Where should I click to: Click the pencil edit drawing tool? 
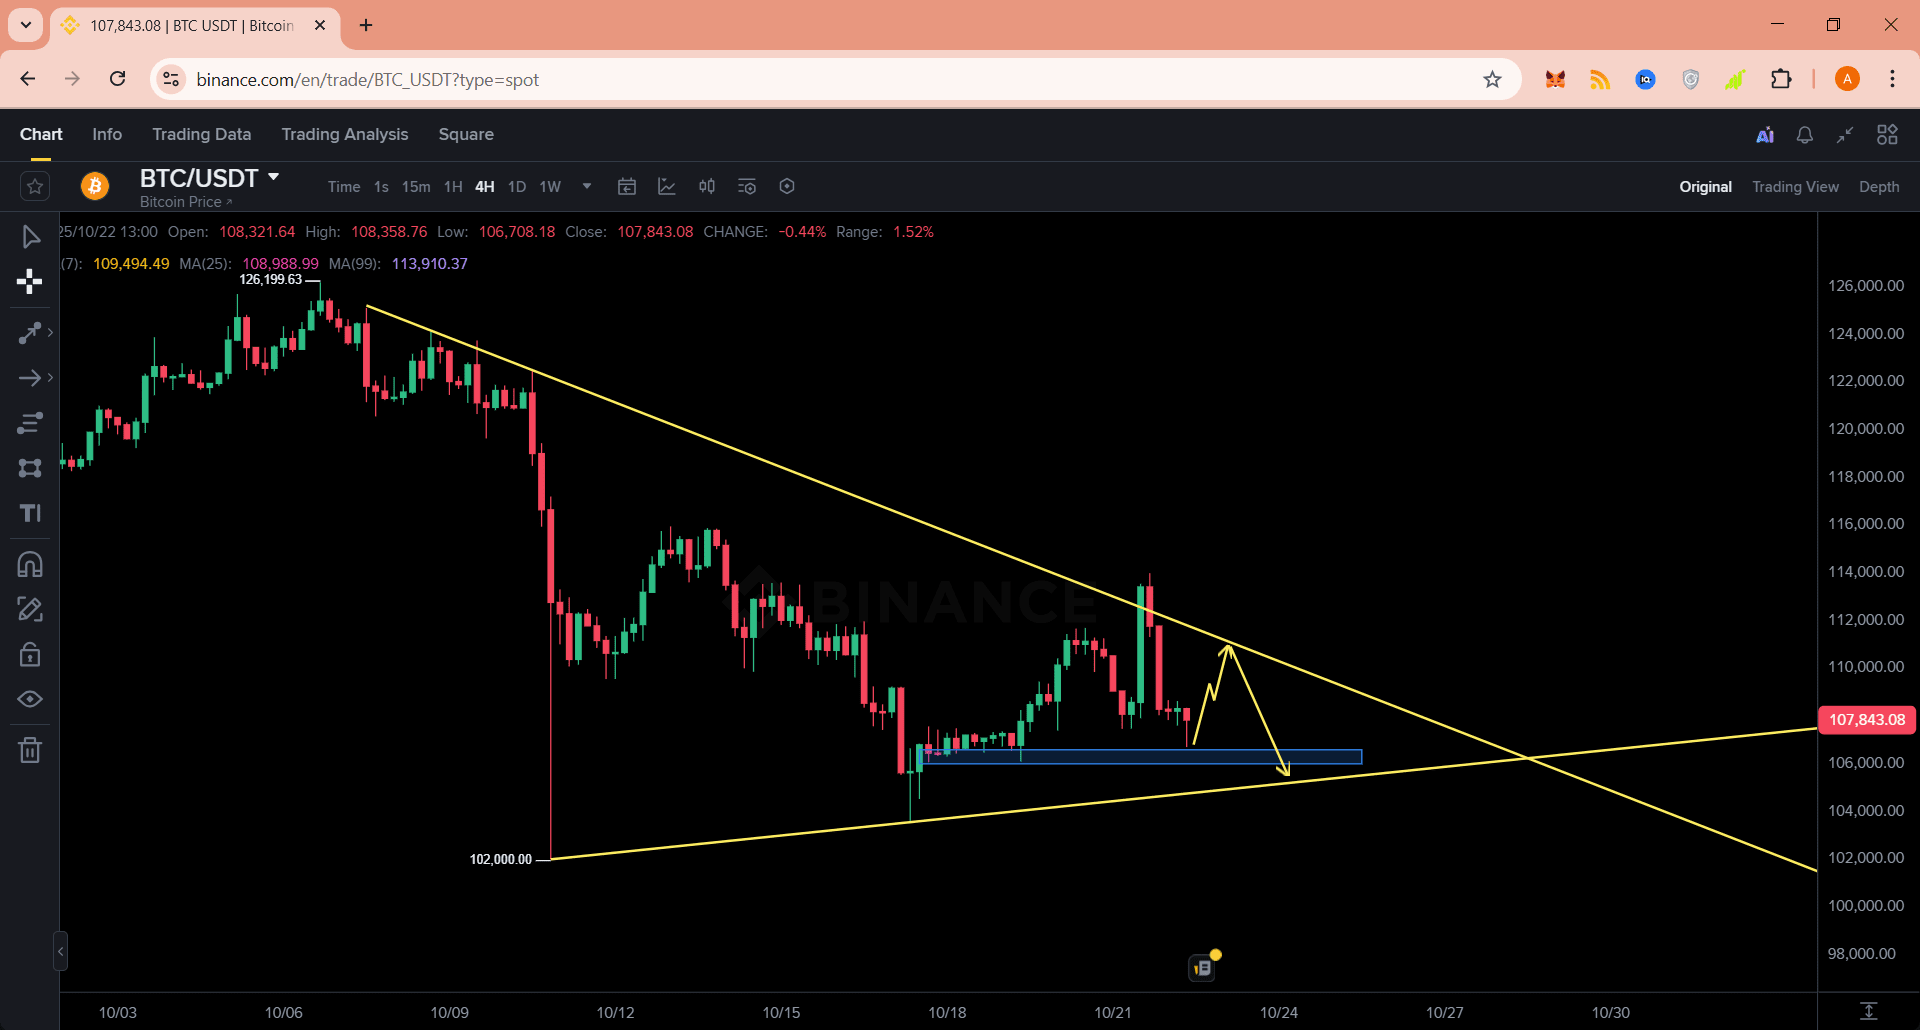(x=30, y=609)
